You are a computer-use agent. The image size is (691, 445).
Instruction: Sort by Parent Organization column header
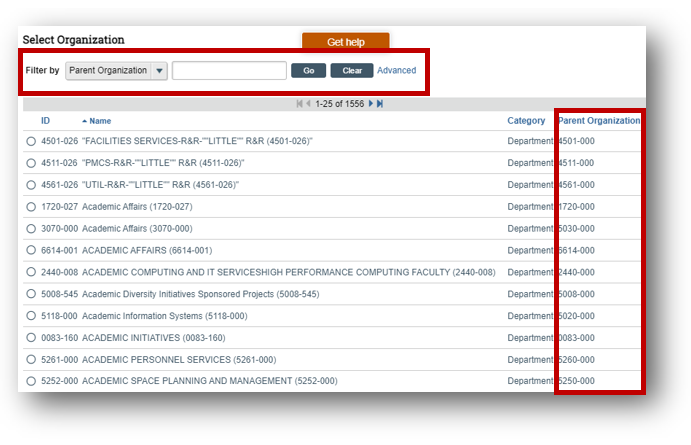tap(598, 121)
